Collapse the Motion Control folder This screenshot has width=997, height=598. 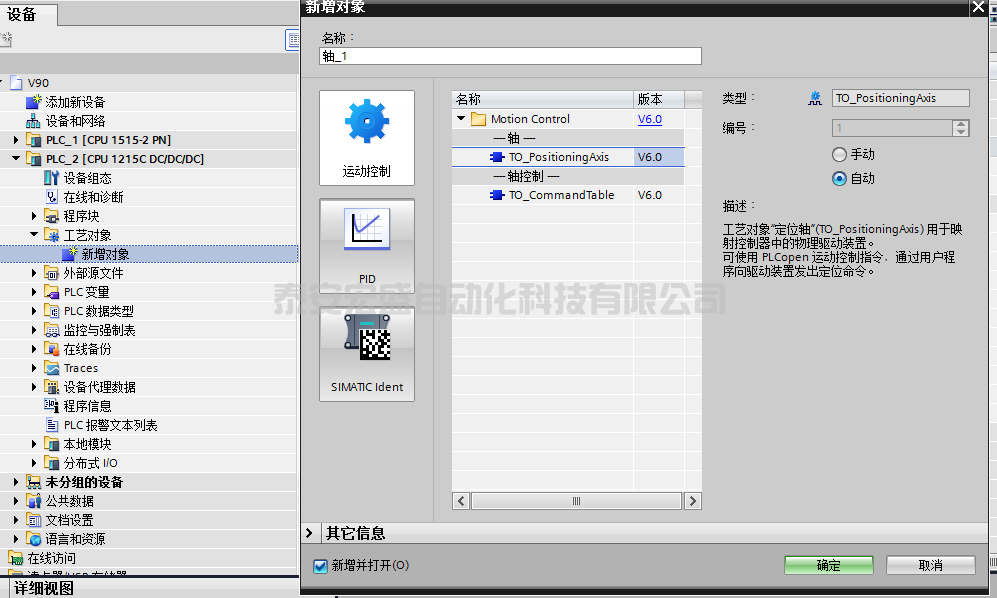click(461, 119)
